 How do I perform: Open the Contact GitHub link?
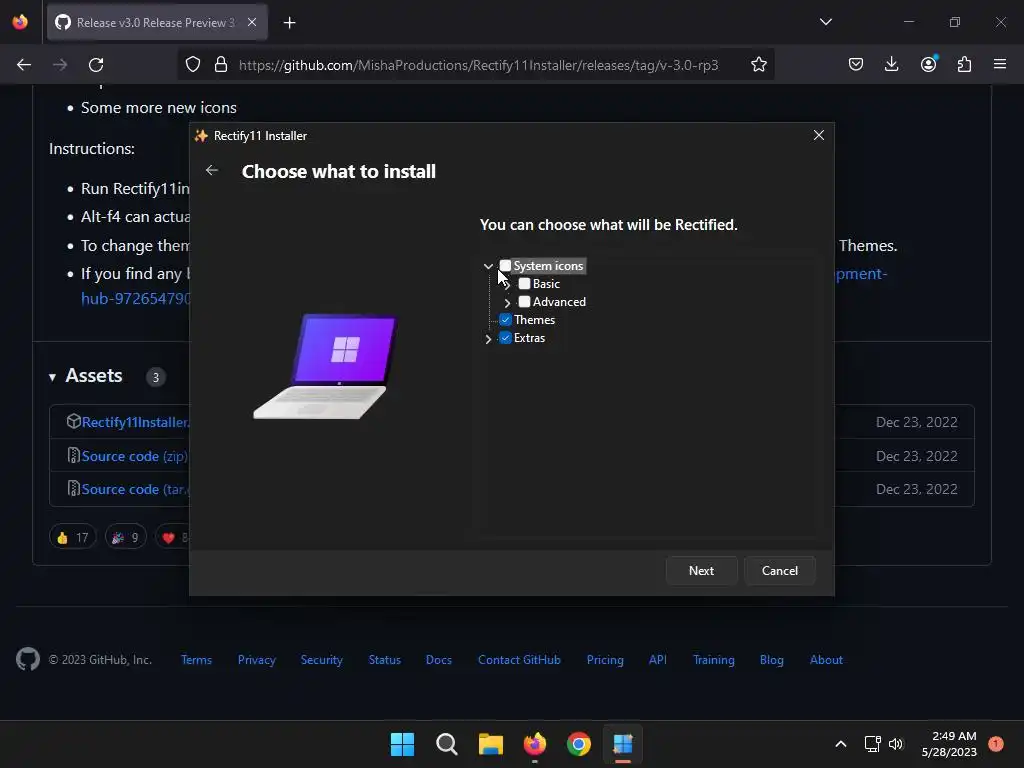[x=519, y=660]
